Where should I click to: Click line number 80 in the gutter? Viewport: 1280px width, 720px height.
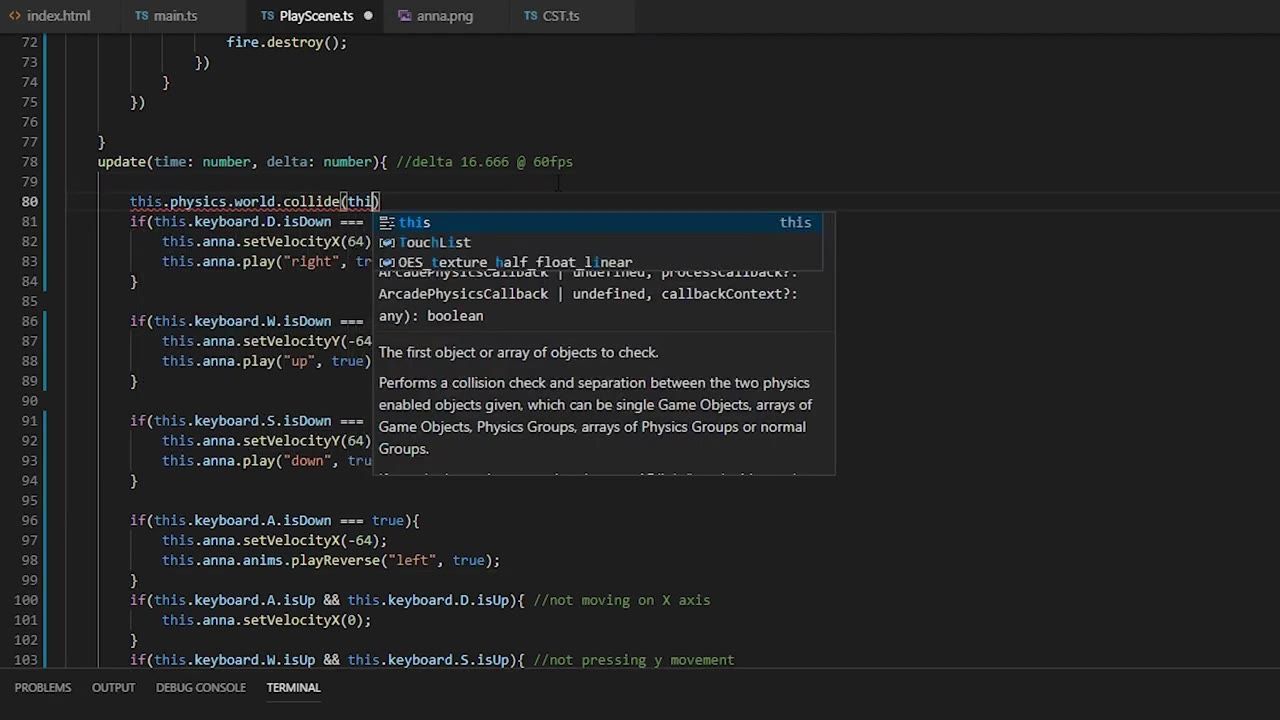coord(30,202)
